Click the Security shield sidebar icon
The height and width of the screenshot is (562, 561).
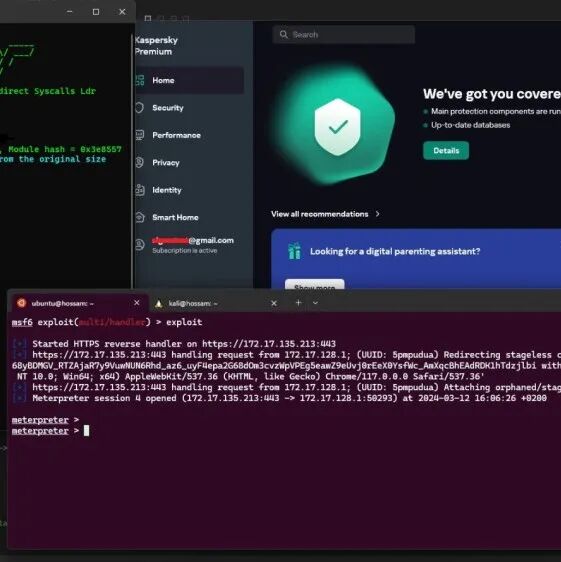pos(139,108)
